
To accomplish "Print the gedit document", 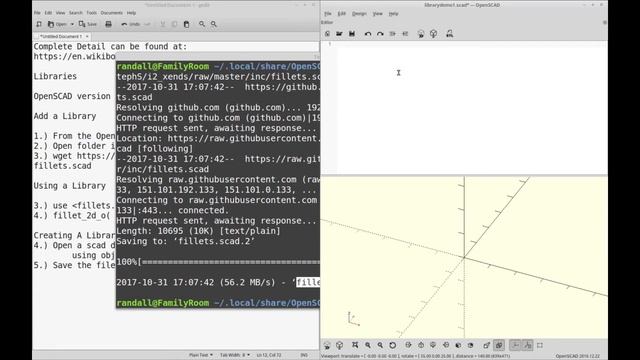I will point(108,24).
